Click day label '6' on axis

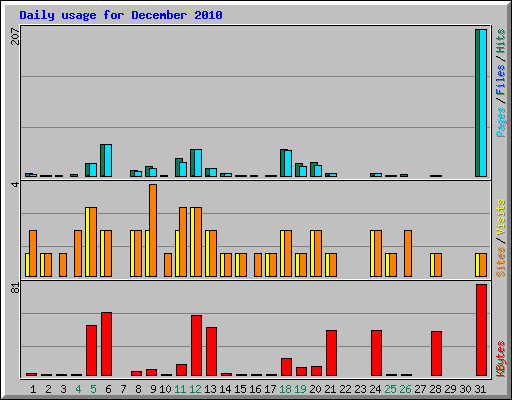coord(108,389)
